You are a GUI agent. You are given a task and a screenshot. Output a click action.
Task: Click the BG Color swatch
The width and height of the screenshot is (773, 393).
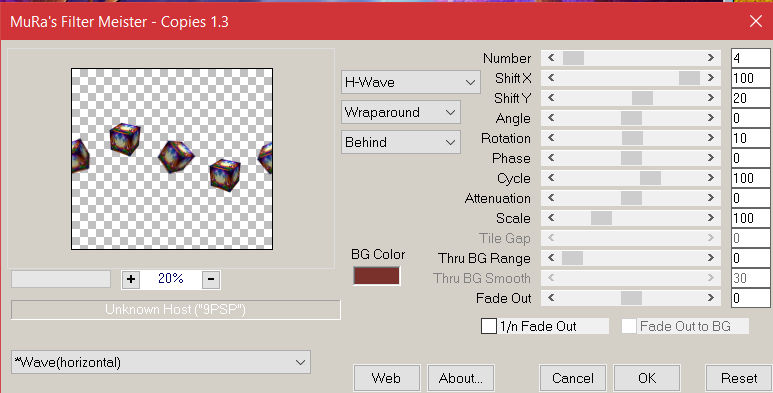376,276
